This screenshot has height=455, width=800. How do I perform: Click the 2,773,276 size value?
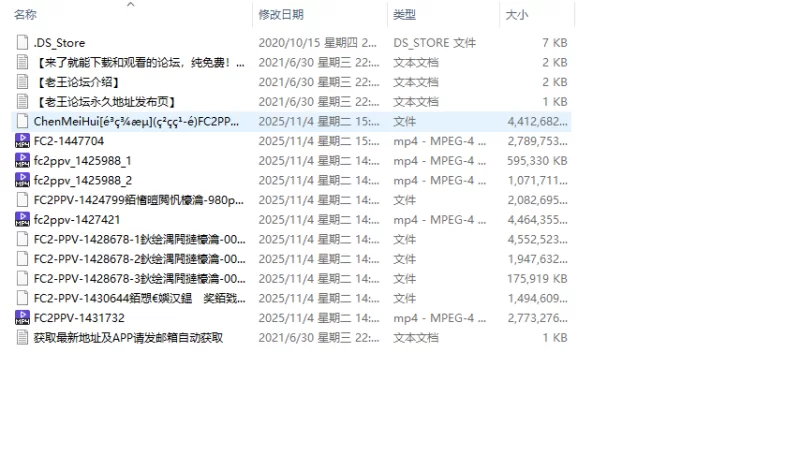pyautogui.click(x=537, y=318)
